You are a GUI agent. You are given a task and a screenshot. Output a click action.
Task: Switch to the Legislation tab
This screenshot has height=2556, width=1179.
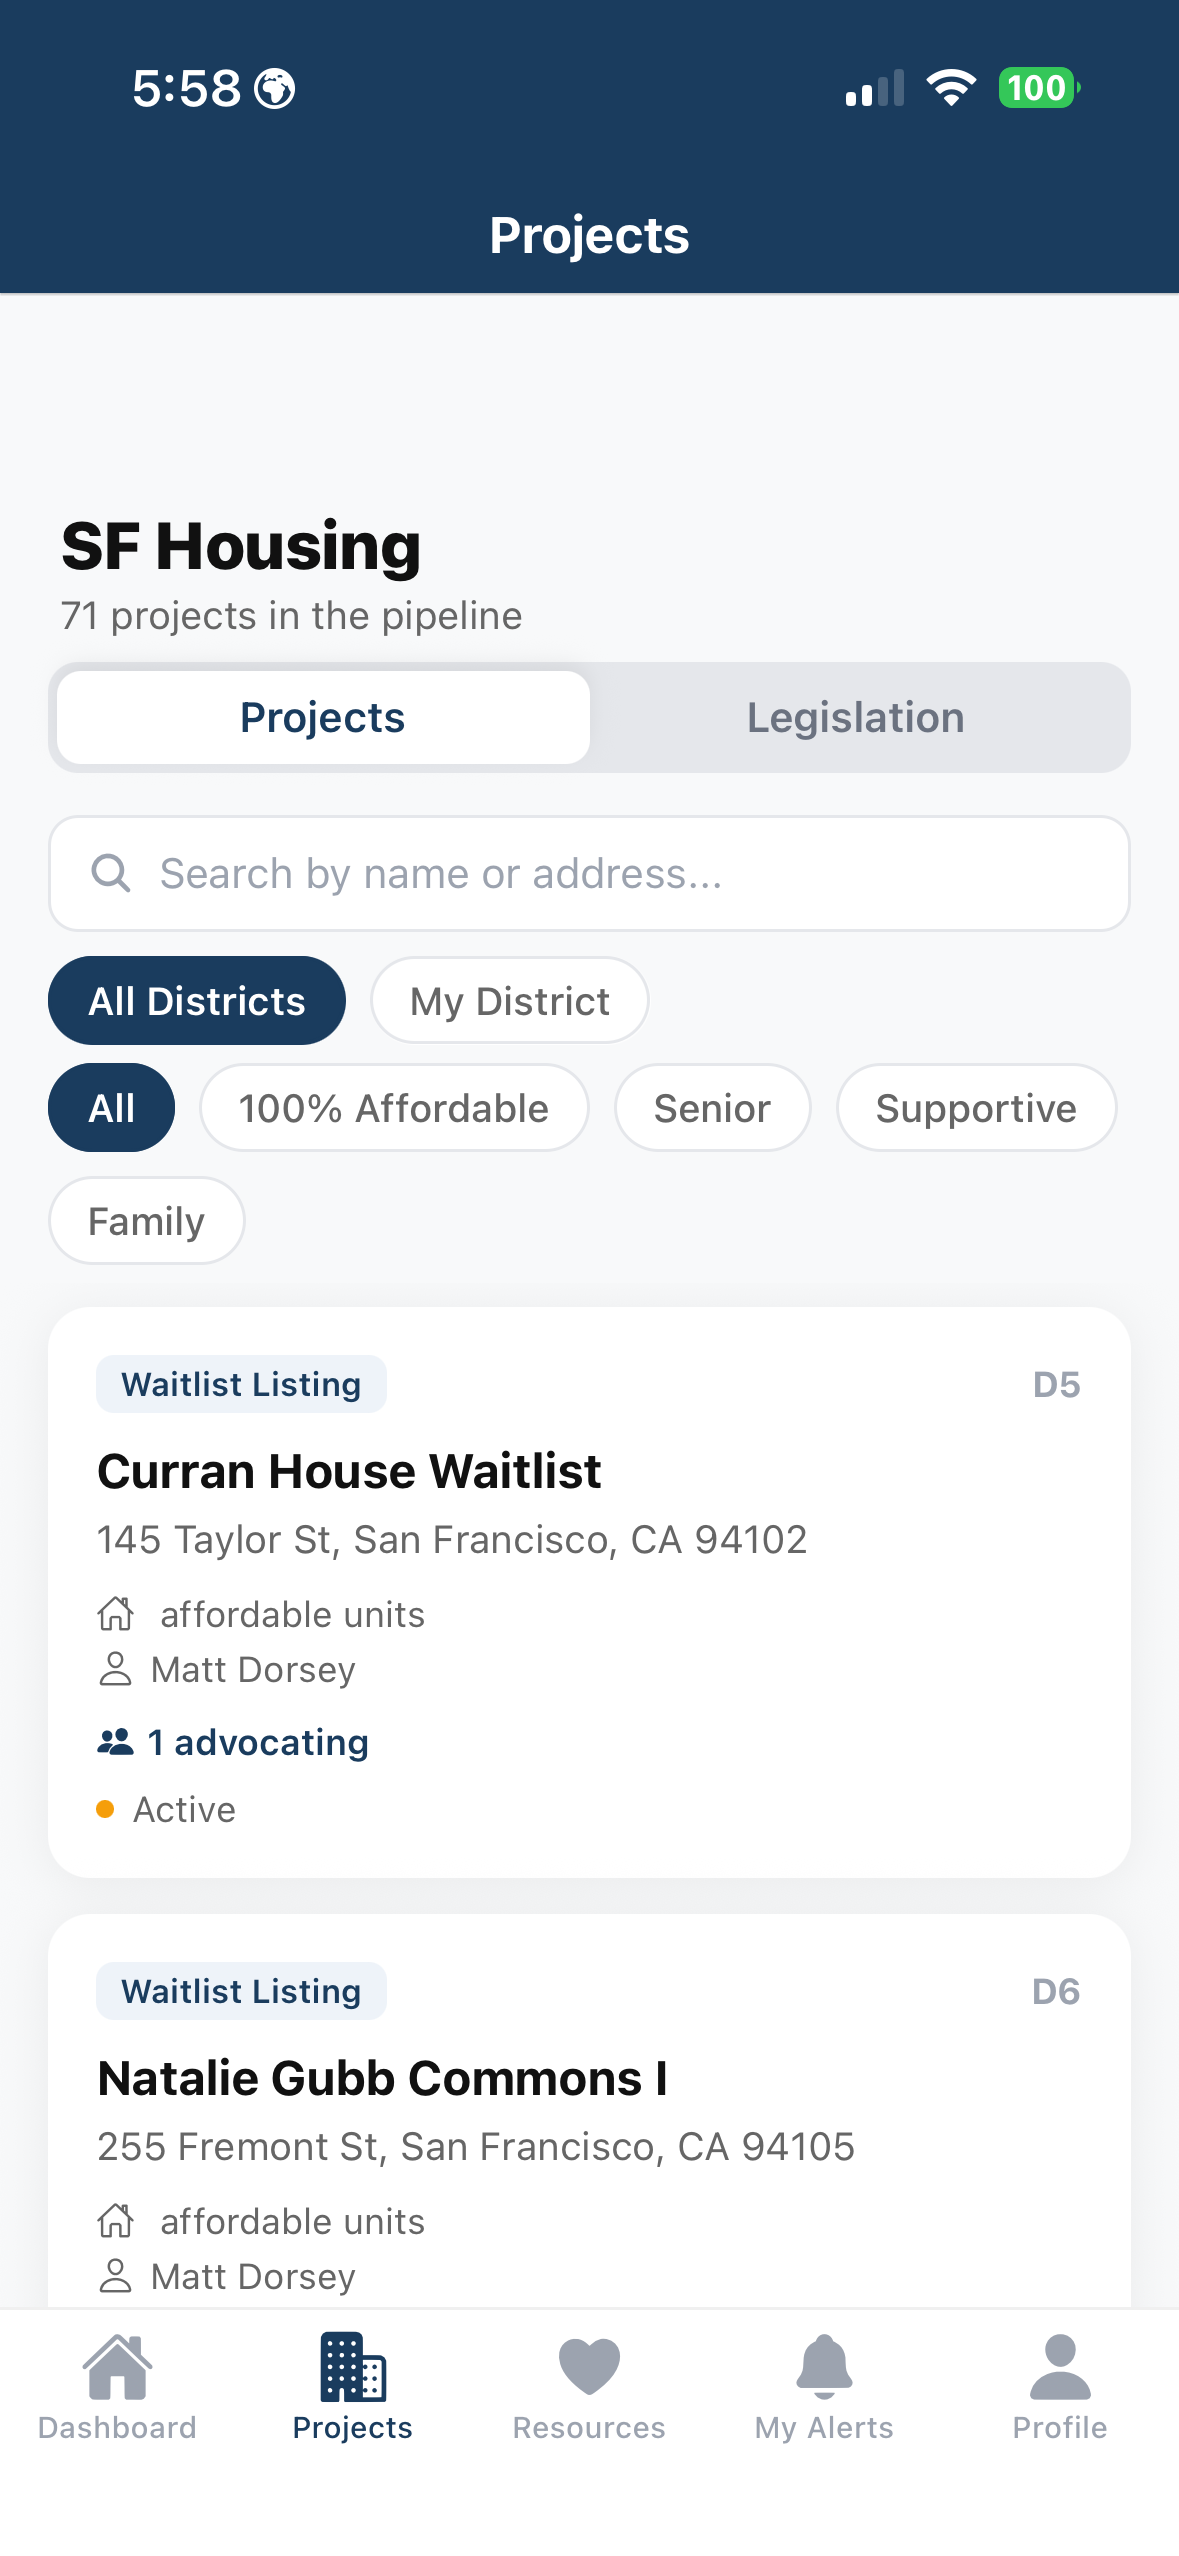856,718
